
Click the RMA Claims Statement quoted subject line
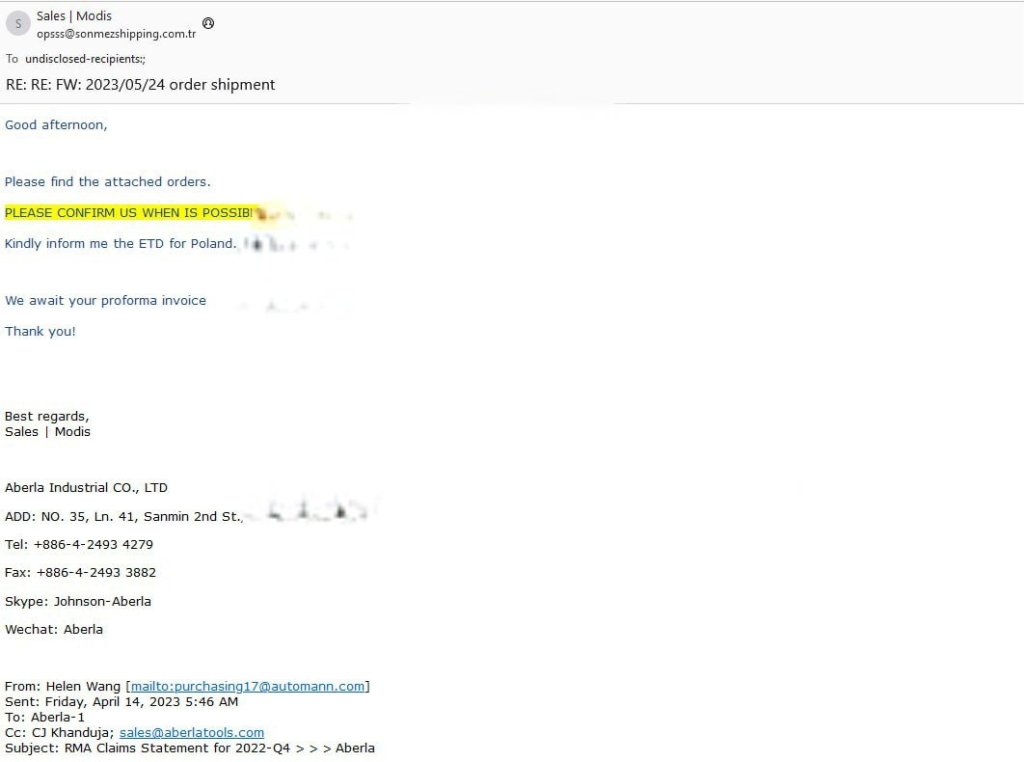[190, 748]
